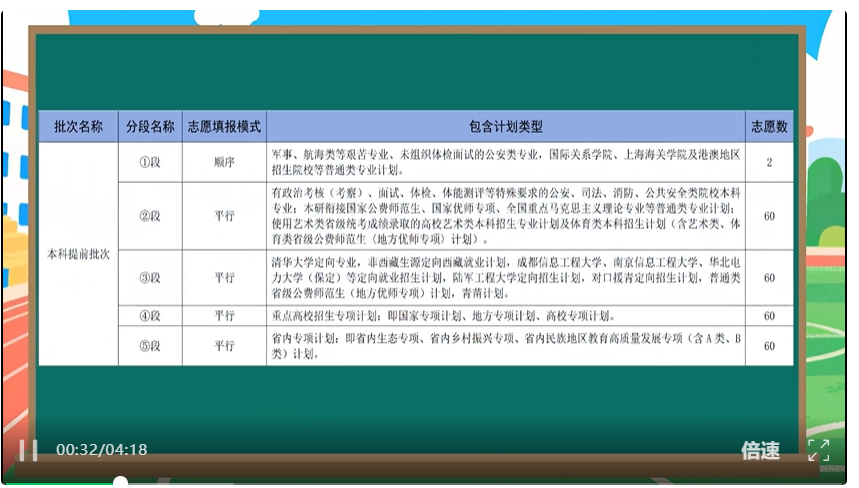Click the ①段 cell
Image resolution: width=859 pixels, height=488 pixels.
pyautogui.click(x=150, y=162)
